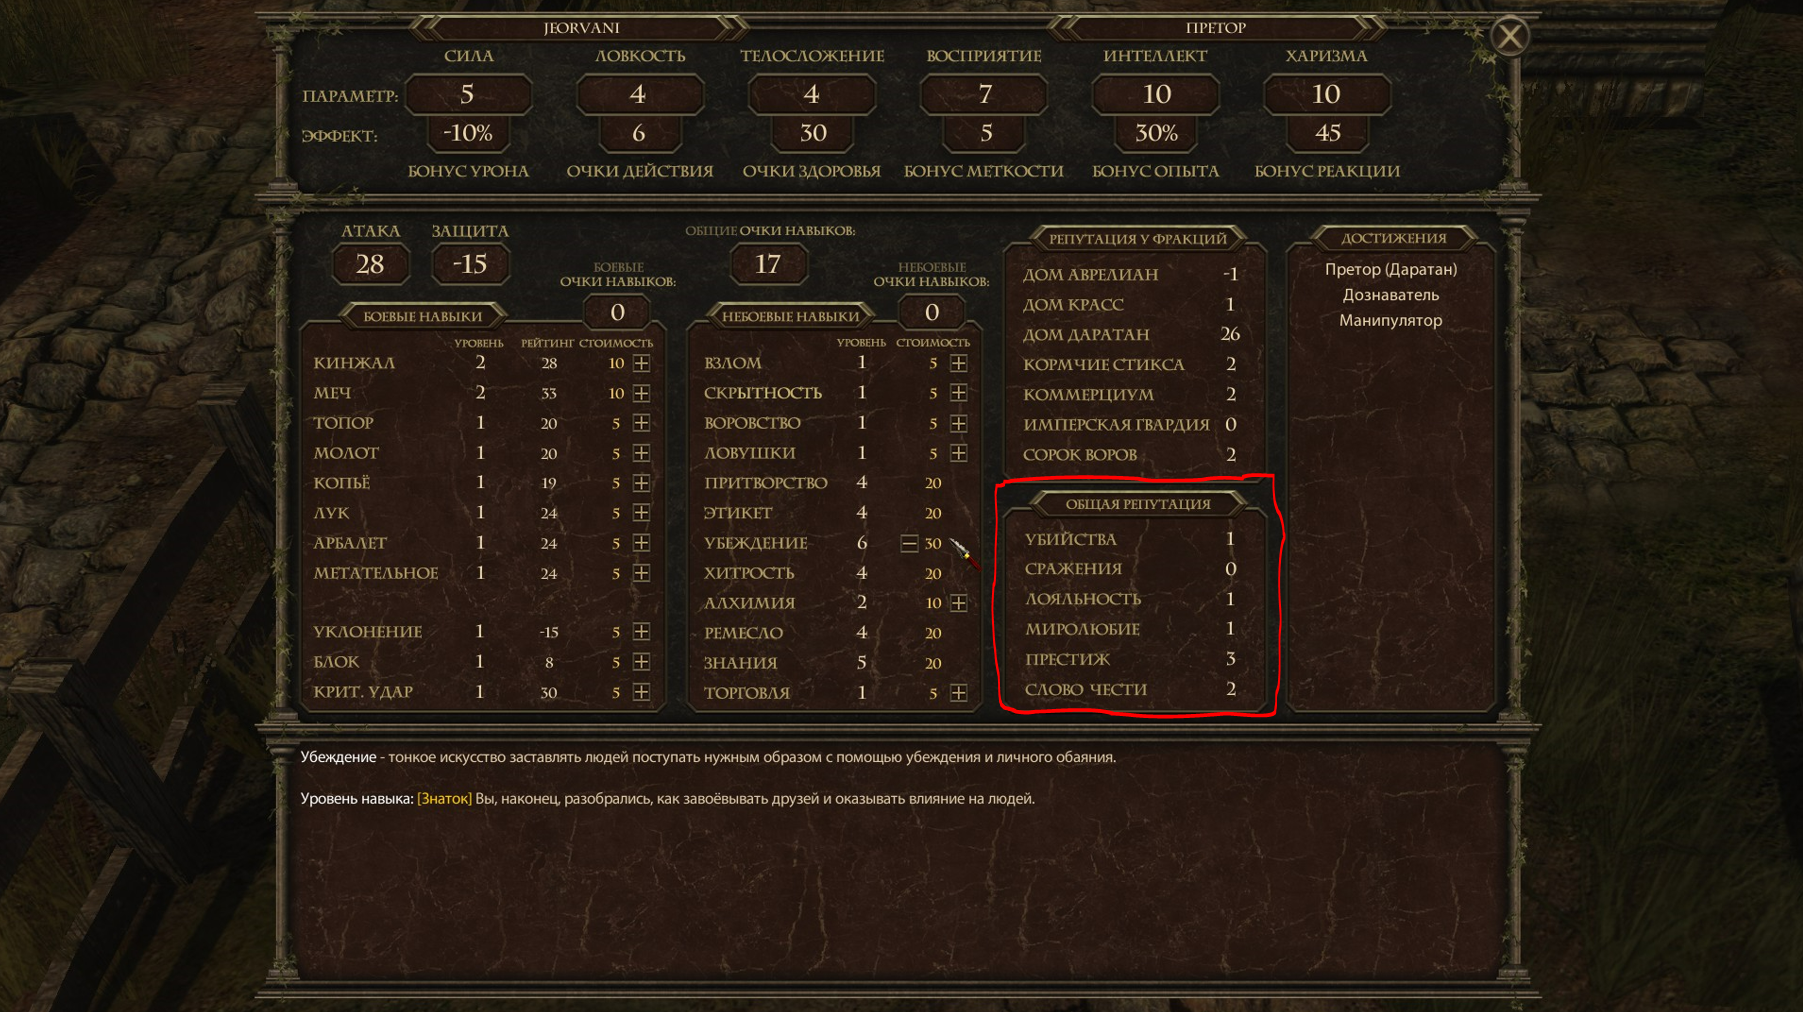1803x1012 pixels.
Task: Click the plus icon next to Топор
Action: [641, 423]
